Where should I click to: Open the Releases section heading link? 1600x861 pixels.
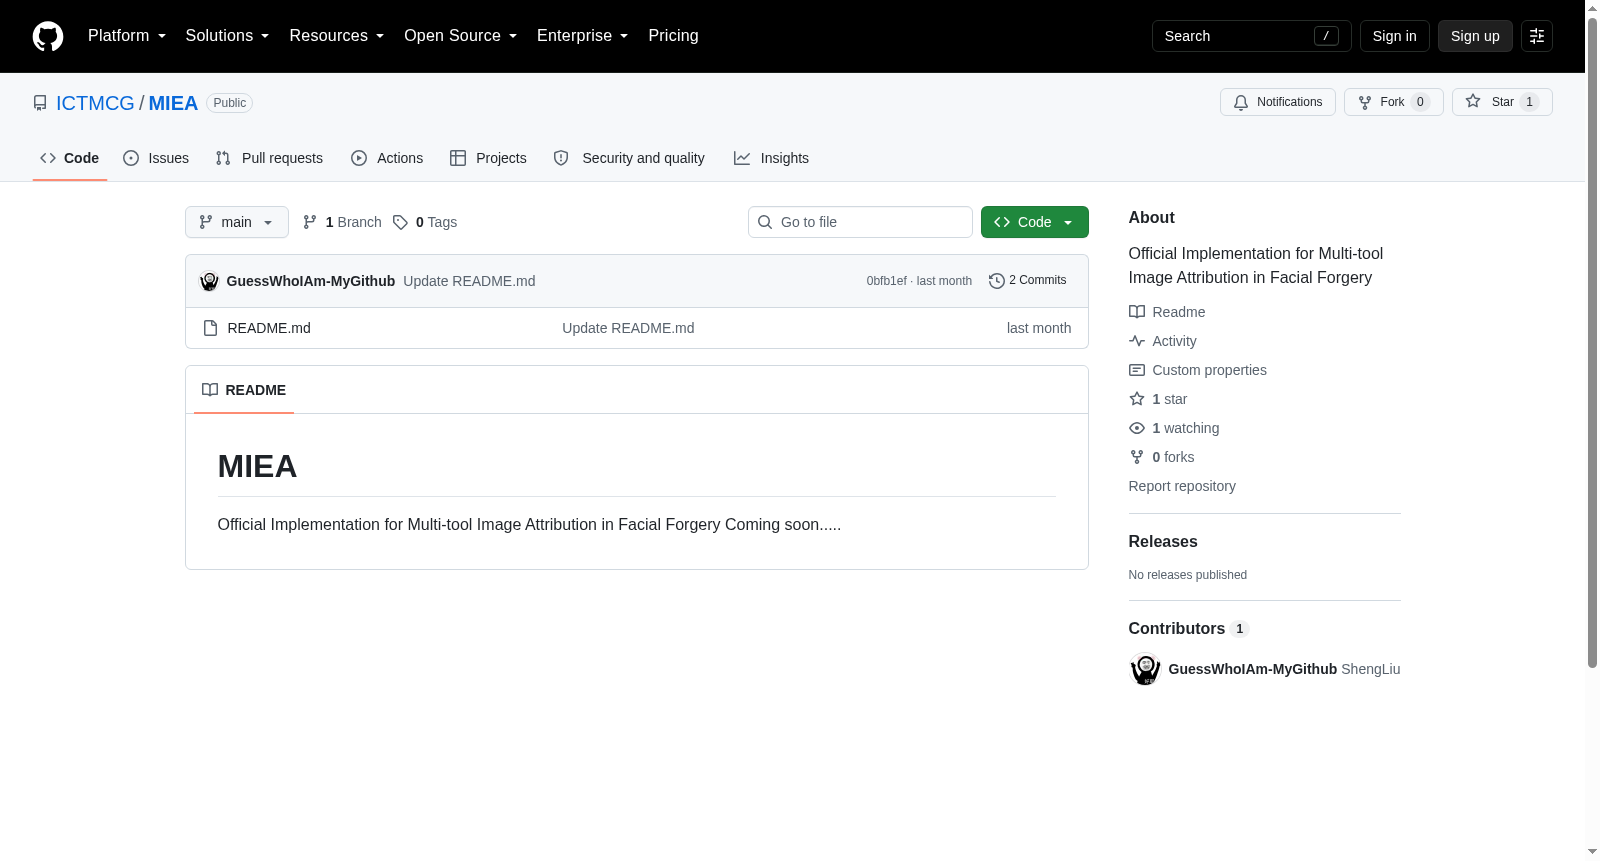point(1163,541)
